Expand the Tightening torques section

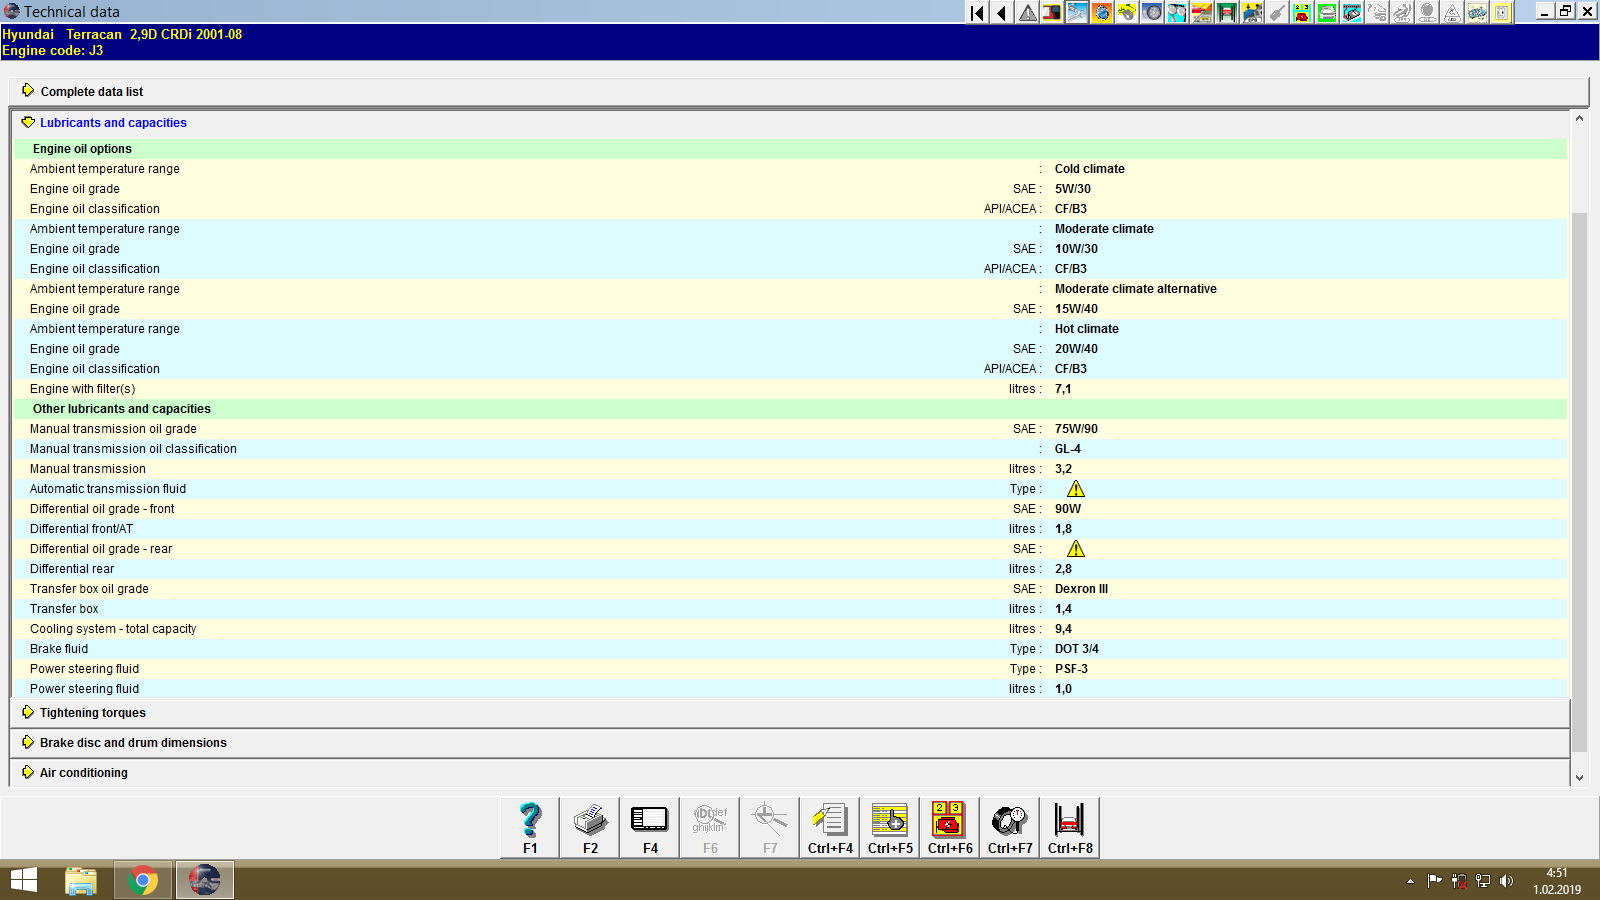[92, 712]
